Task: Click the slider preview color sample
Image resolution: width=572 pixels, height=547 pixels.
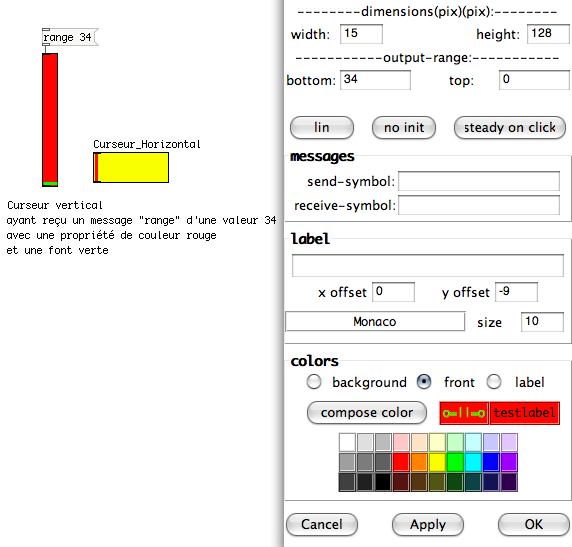Action: click(x=464, y=413)
